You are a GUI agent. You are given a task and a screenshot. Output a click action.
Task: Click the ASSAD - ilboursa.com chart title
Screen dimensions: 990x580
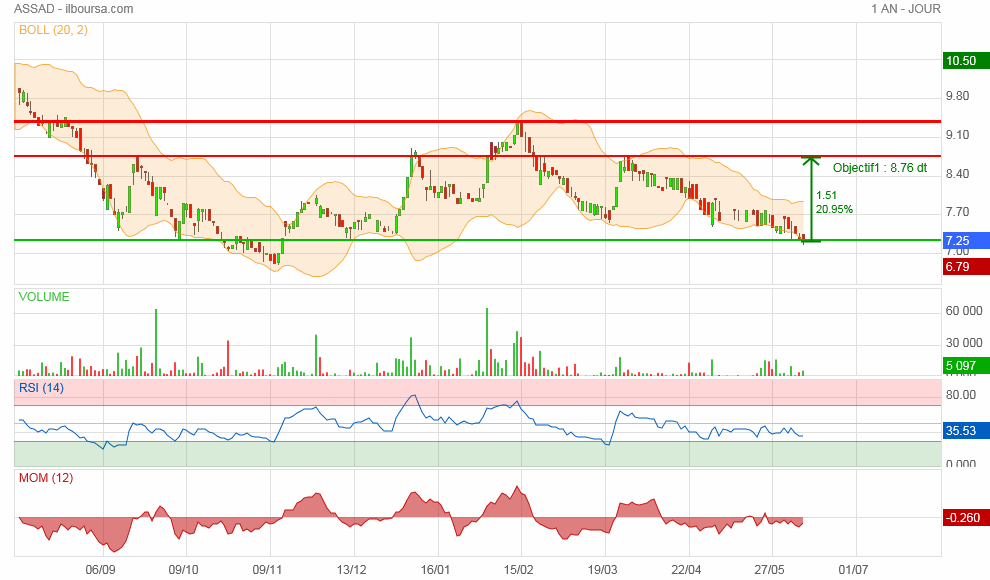(x=73, y=9)
